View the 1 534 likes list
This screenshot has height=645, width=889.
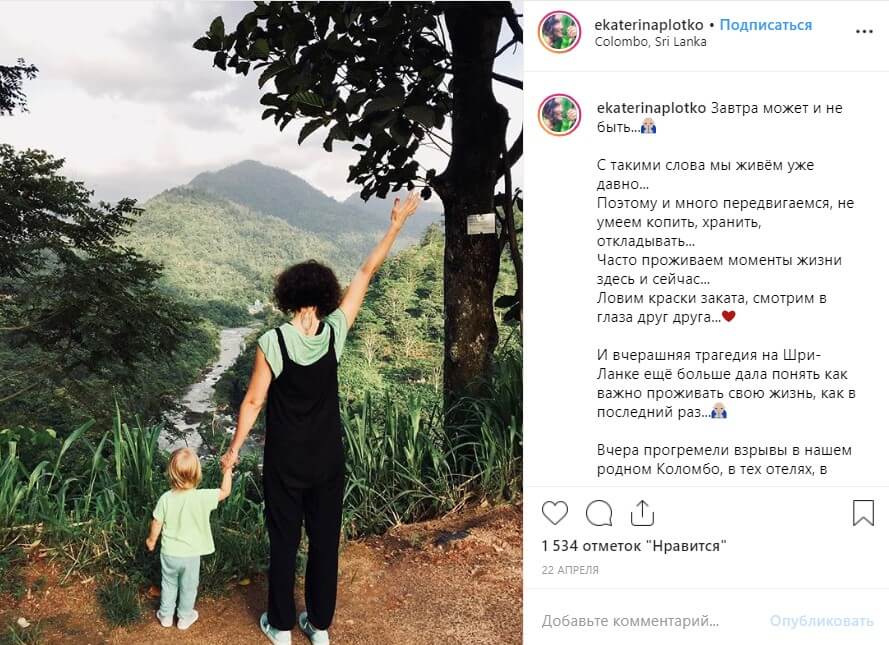633,546
